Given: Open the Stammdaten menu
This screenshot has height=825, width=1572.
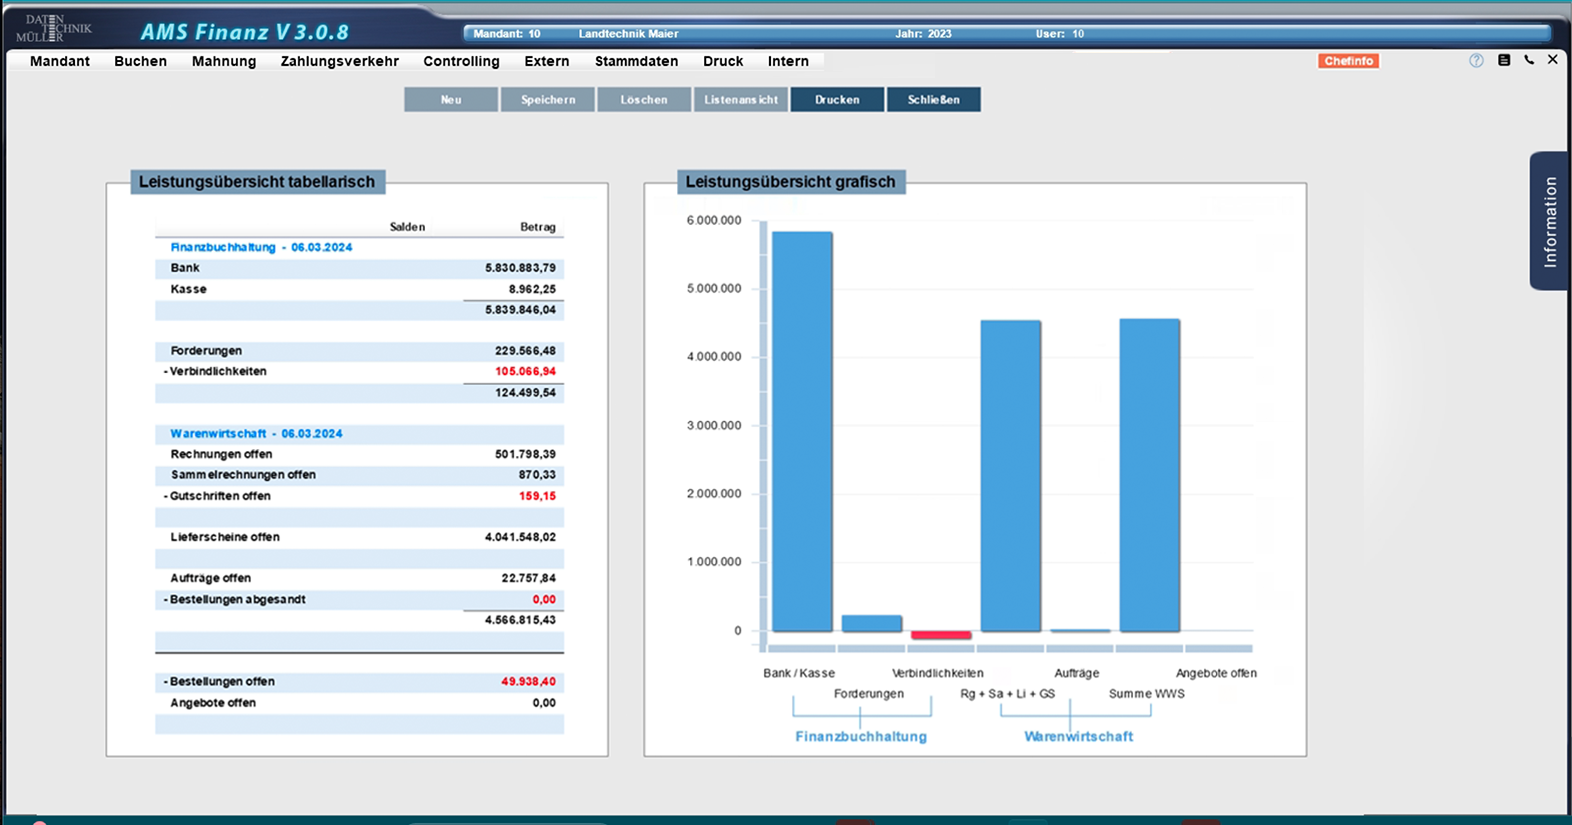Looking at the screenshot, I should [636, 61].
